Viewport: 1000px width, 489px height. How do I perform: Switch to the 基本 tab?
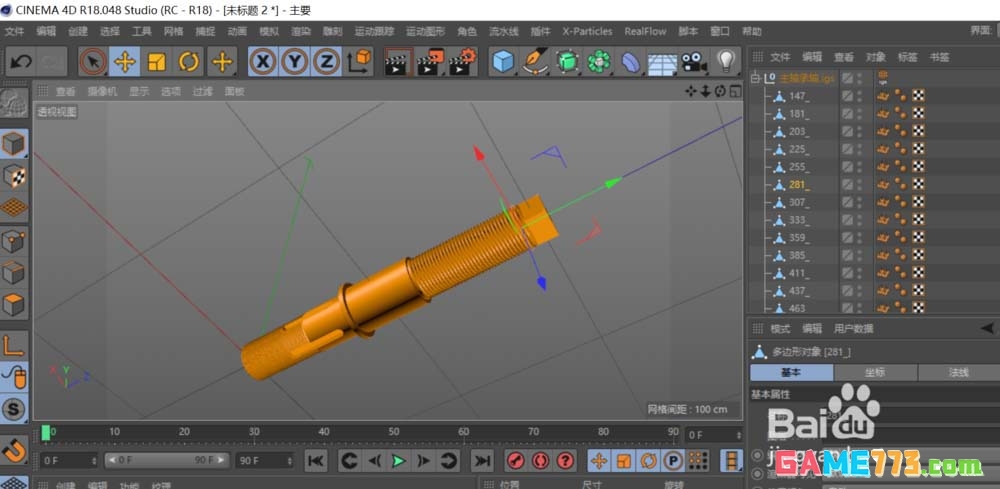coord(791,373)
